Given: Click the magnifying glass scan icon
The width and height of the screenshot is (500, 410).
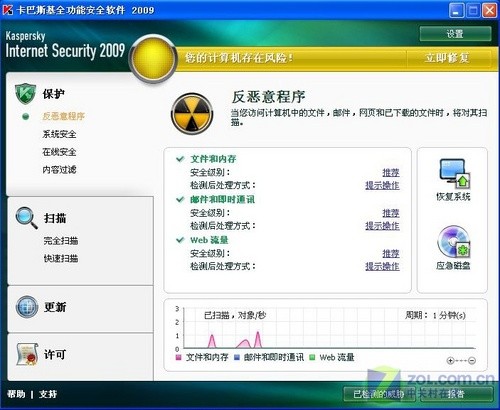Looking at the screenshot, I should (x=27, y=218).
